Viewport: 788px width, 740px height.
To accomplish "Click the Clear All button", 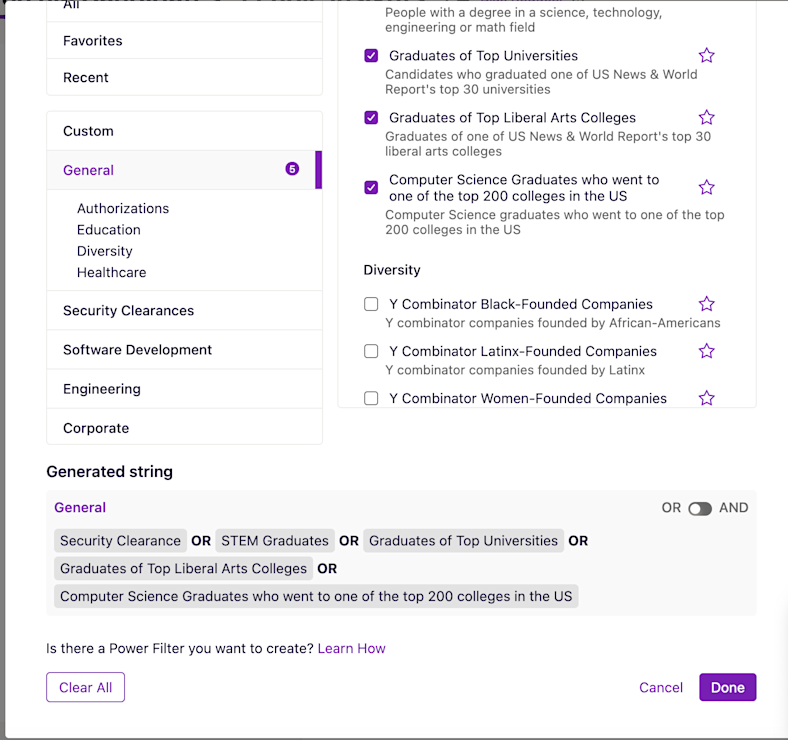I will coord(85,688).
